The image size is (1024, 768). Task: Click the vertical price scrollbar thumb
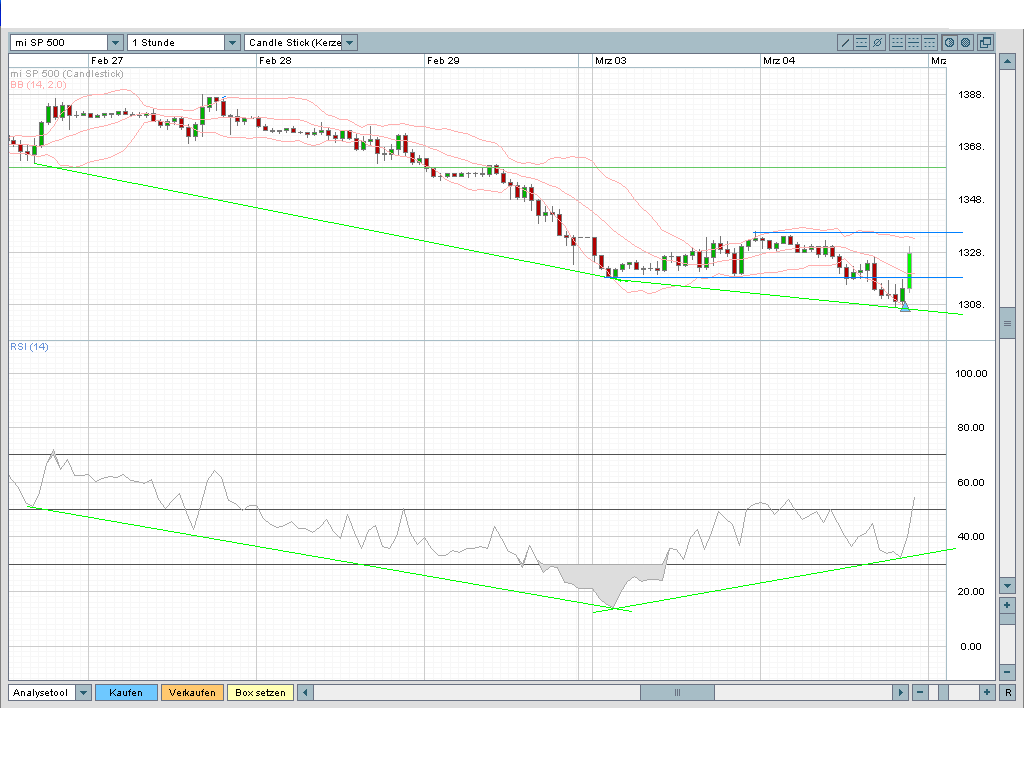tap(1007, 323)
